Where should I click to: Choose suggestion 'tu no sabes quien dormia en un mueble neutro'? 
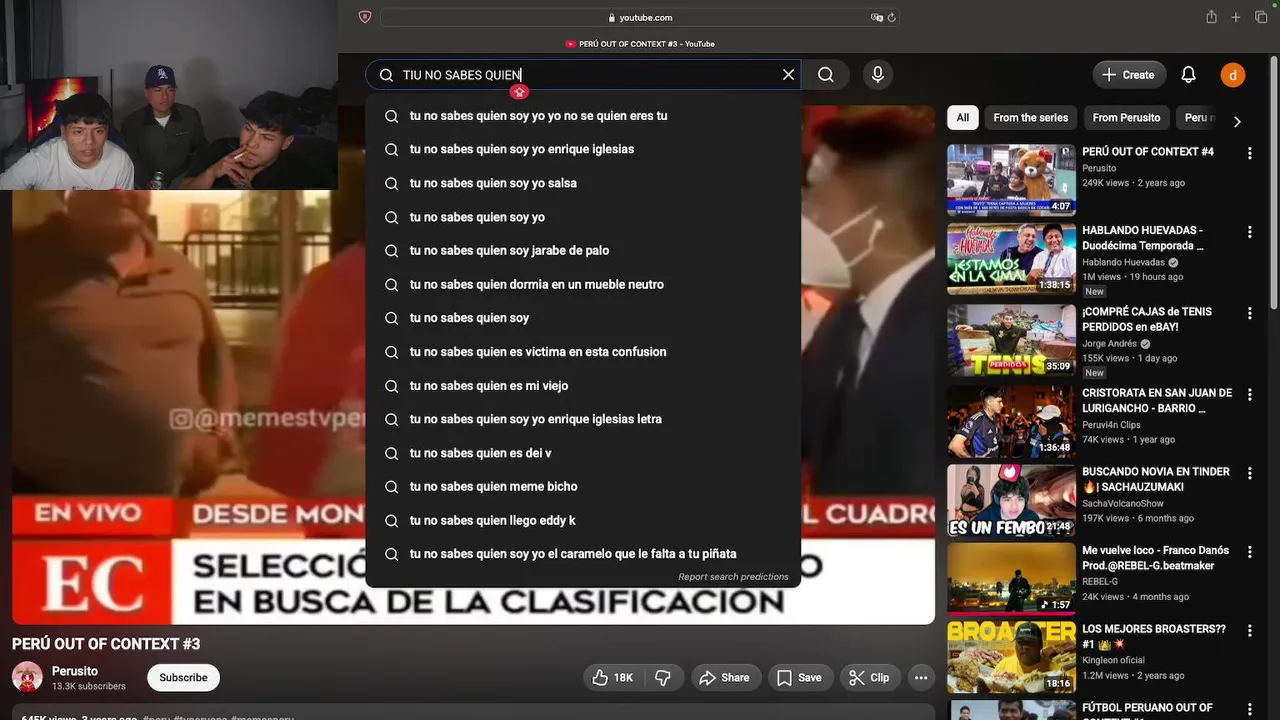tap(583, 284)
